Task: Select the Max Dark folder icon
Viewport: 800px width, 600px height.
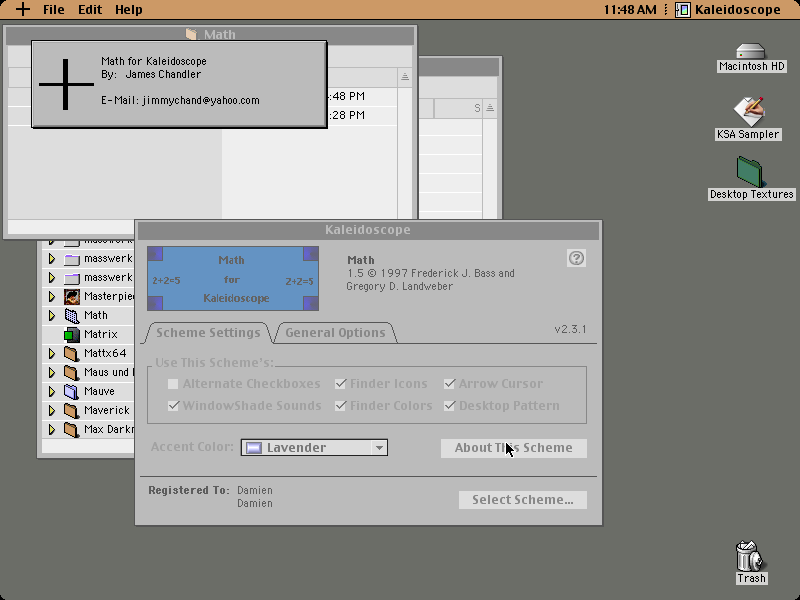Action: click(x=72, y=430)
